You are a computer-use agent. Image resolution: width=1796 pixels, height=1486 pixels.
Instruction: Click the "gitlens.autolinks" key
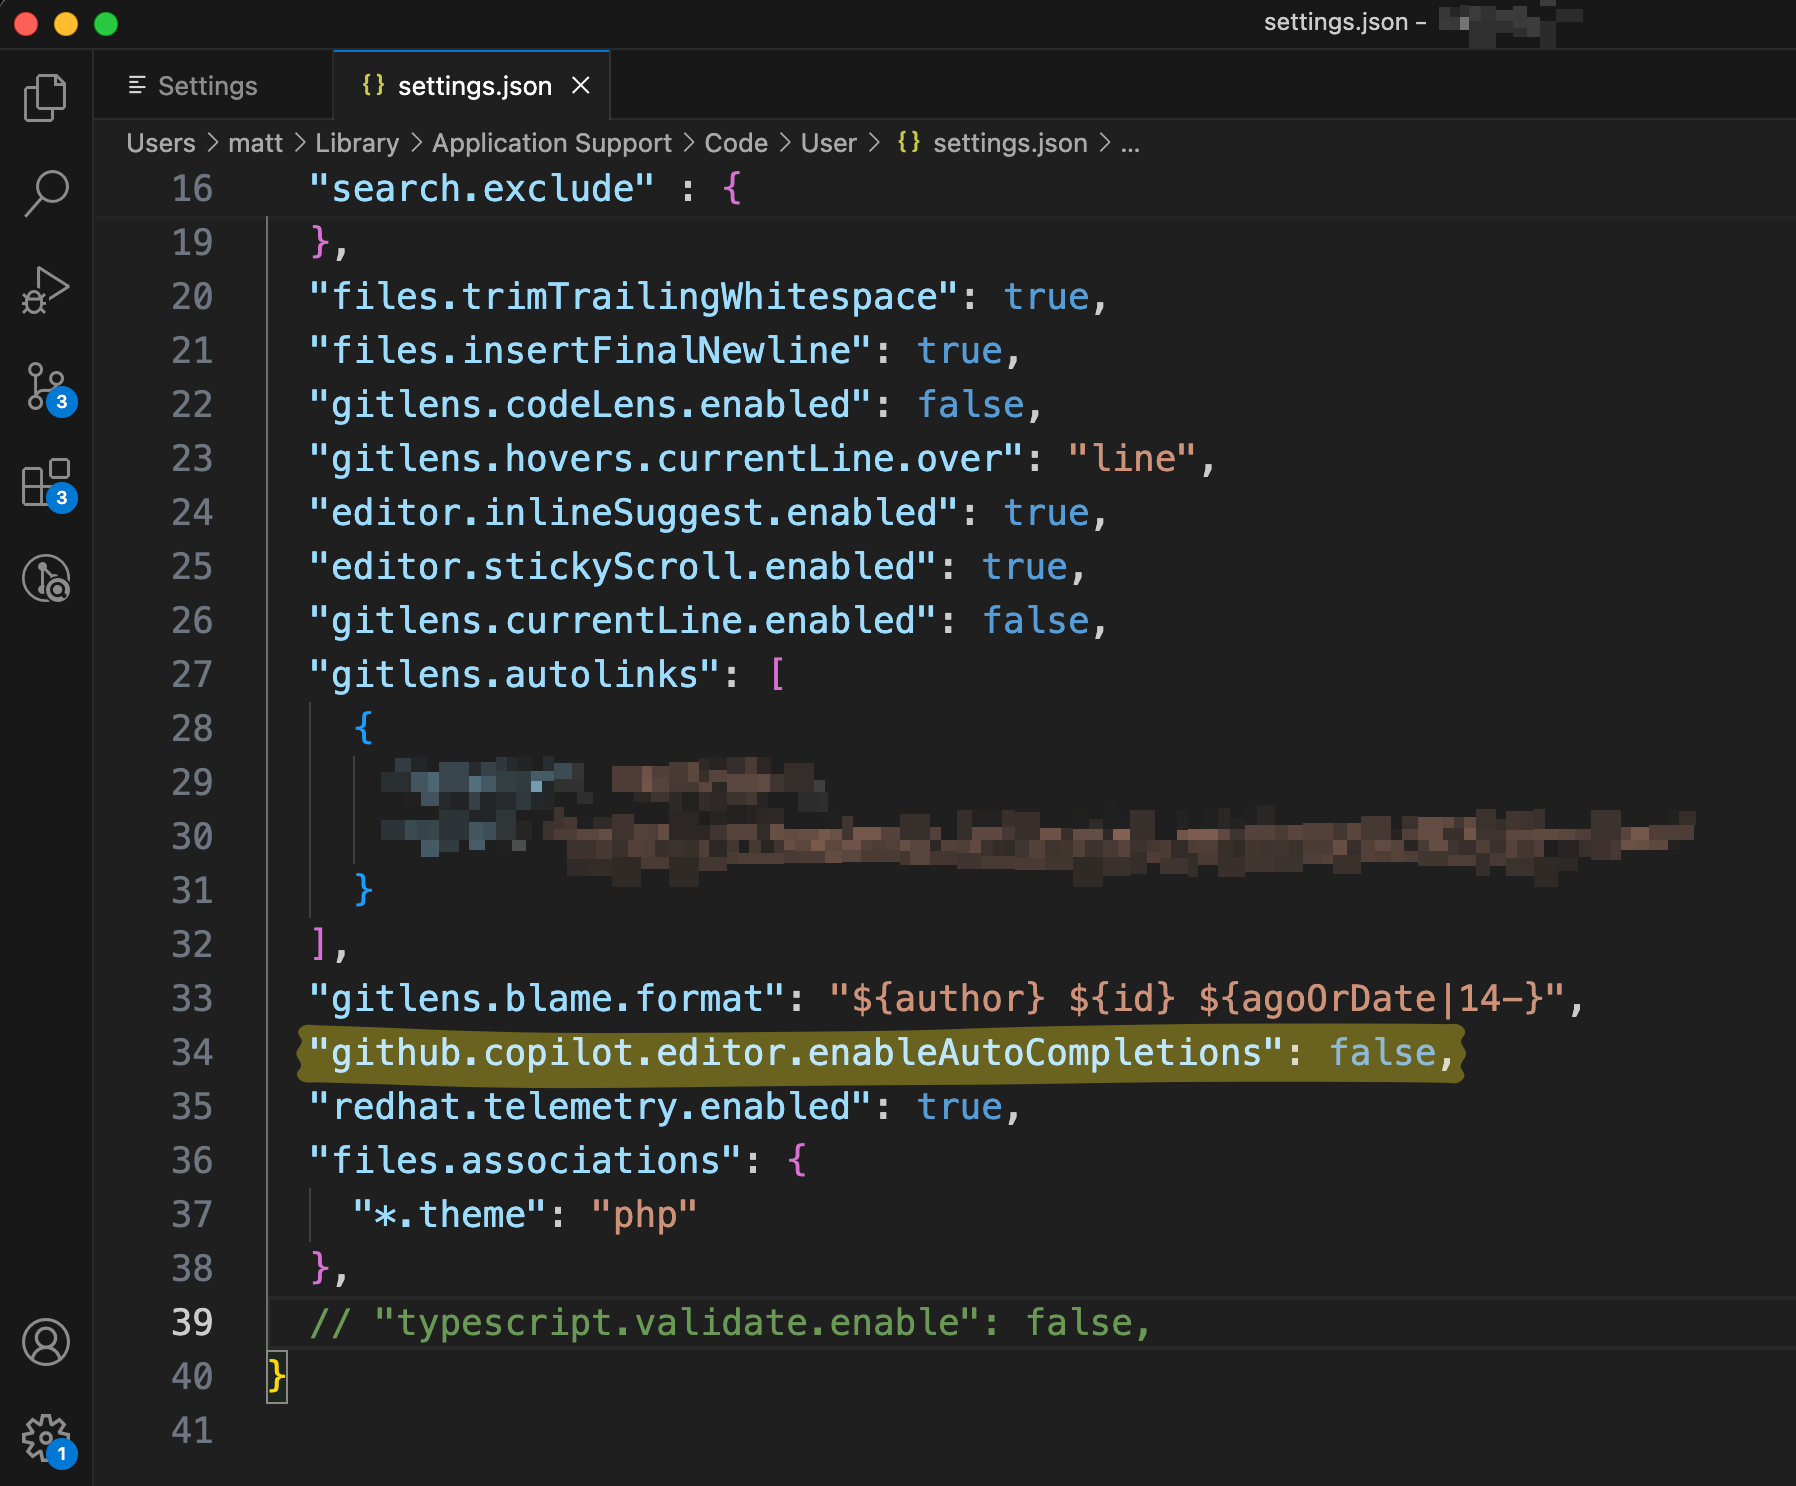point(515,675)
